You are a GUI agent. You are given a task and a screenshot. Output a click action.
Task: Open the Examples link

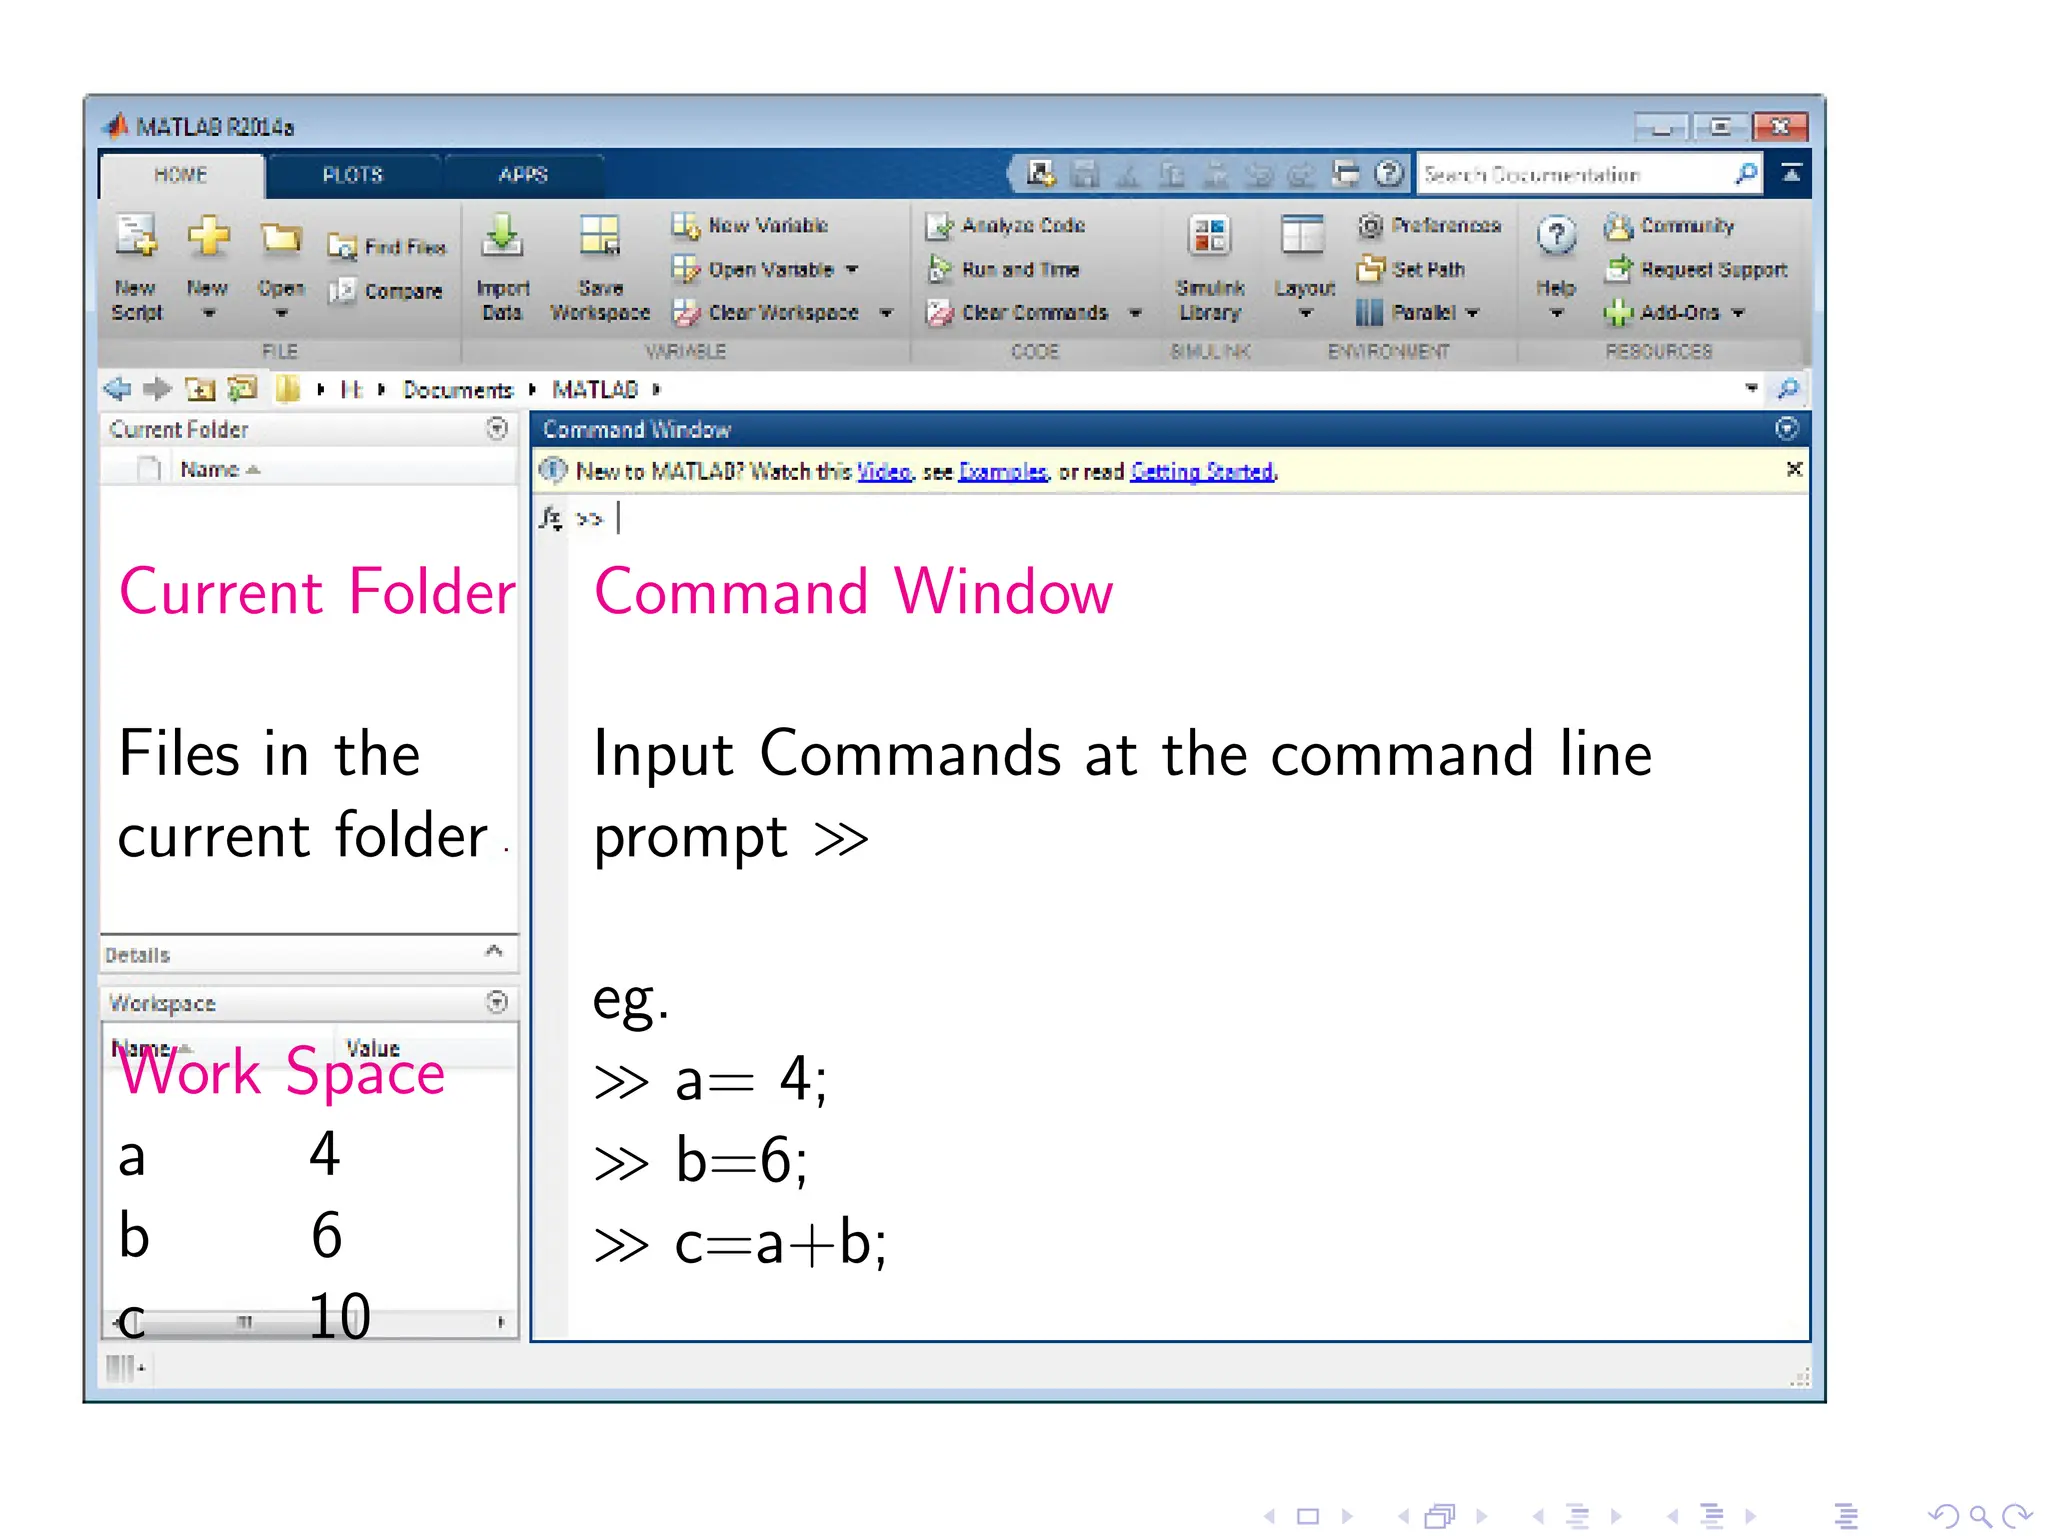click(1002, 472)
